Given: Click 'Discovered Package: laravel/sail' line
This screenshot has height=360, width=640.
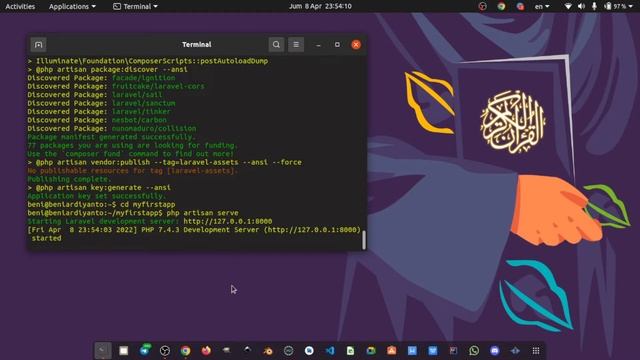Looking at the screenshot, I should click(95, 95).
